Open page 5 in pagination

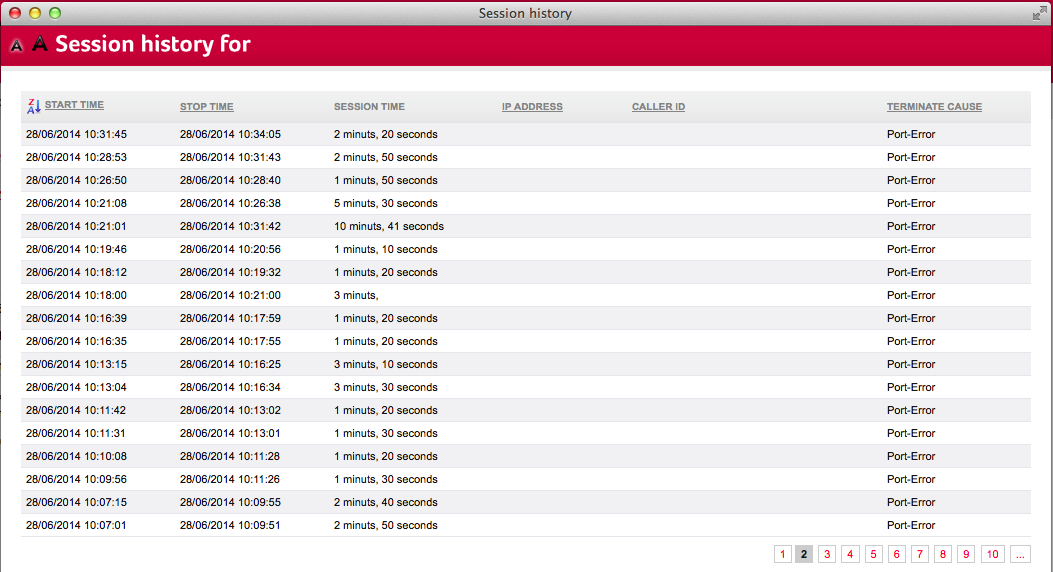(873, 554)
